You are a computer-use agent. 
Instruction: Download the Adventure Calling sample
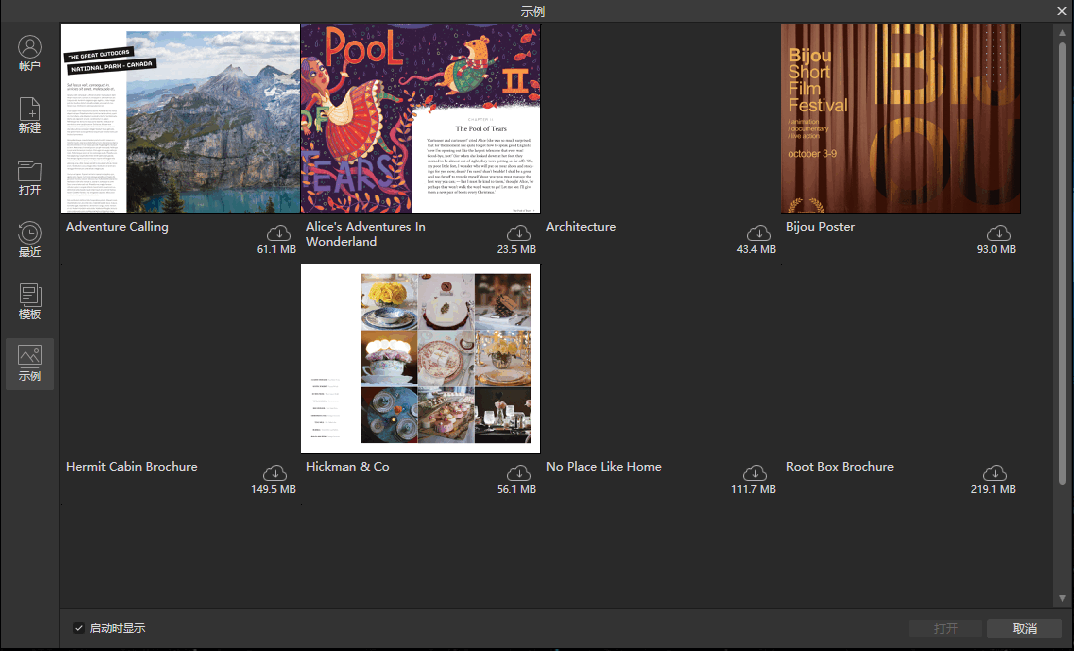[277, 233]
